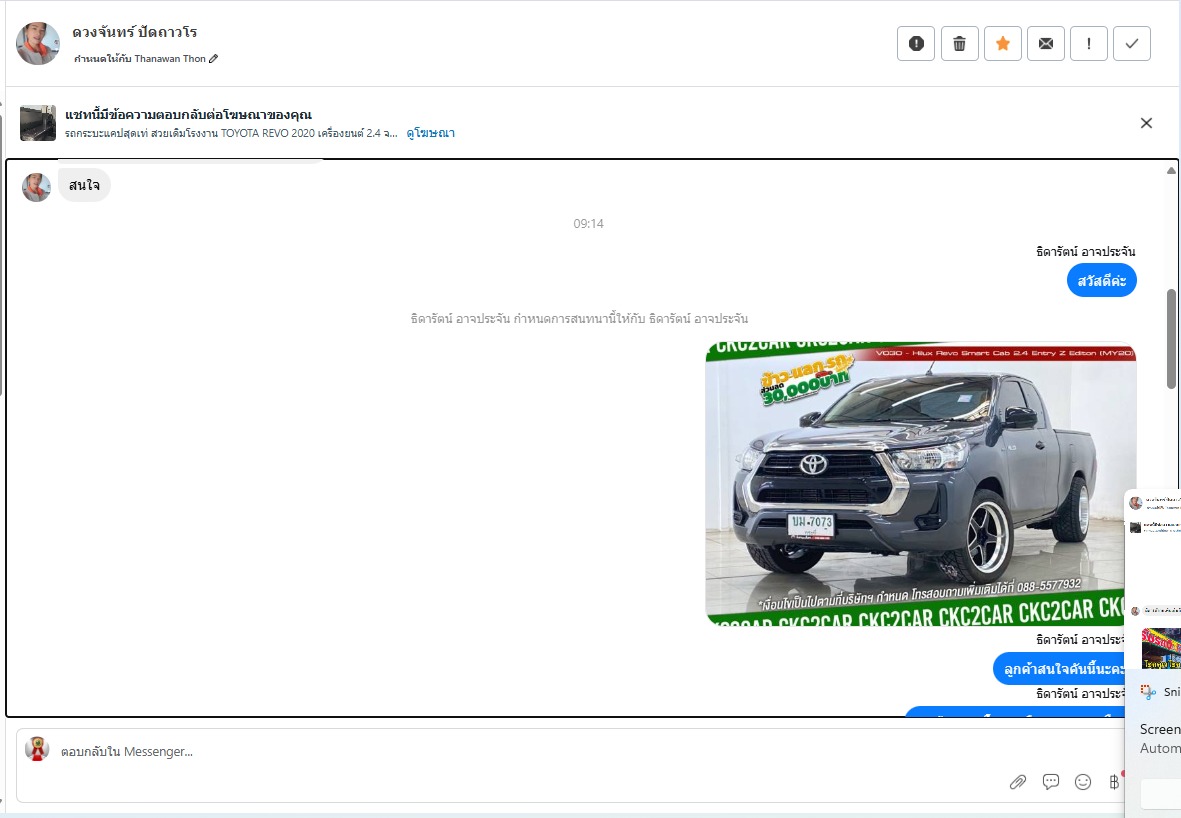
Task: Mark conversation done with checkmark icon
Action: point(1132,43)
